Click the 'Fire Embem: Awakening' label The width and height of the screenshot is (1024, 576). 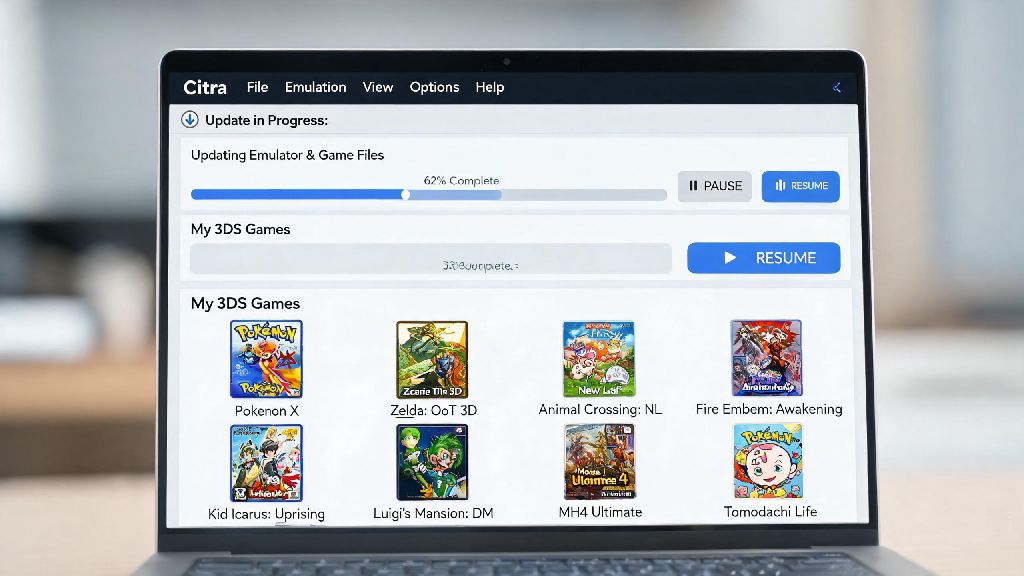[x=769, y=409]
